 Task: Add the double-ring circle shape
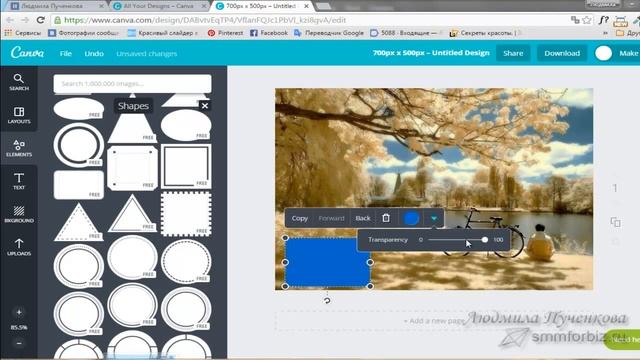pyautogui.click(x=78, y=144)
